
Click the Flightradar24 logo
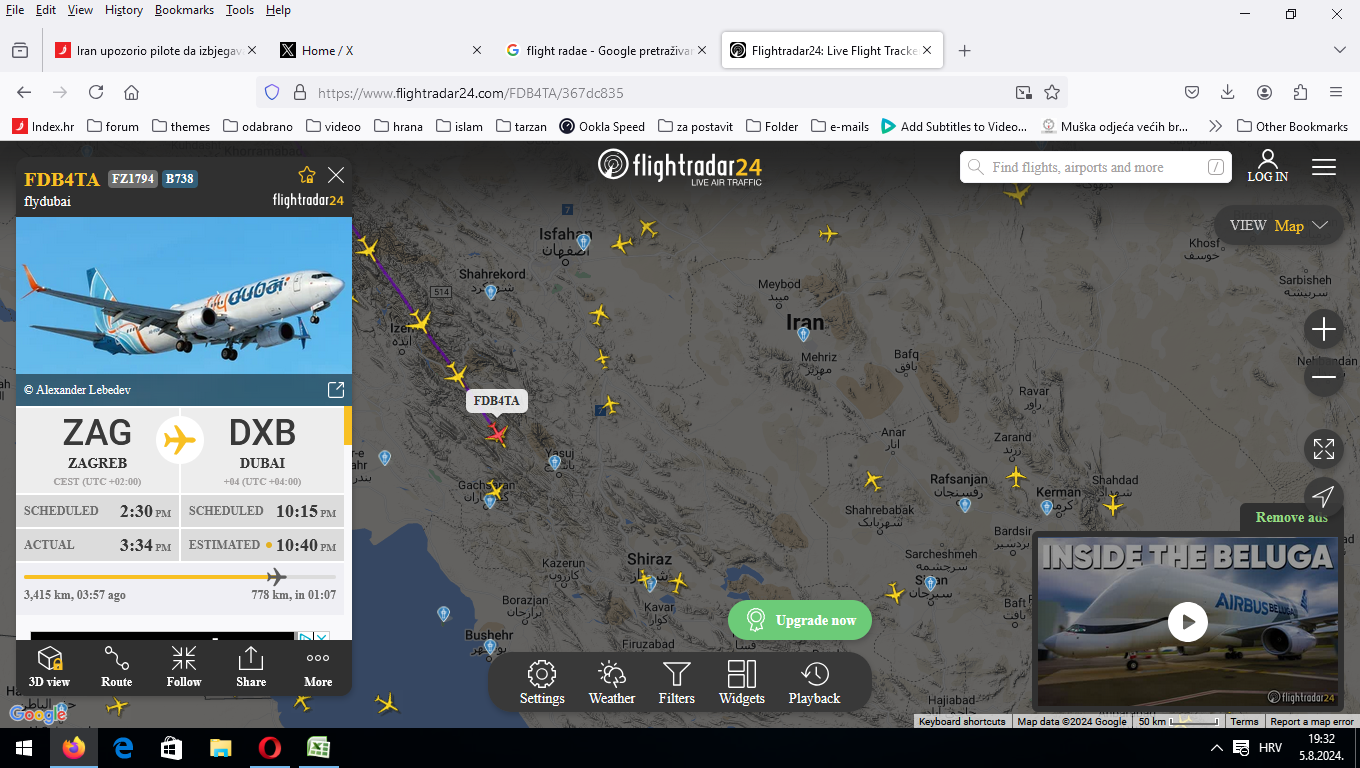(680, 165)
